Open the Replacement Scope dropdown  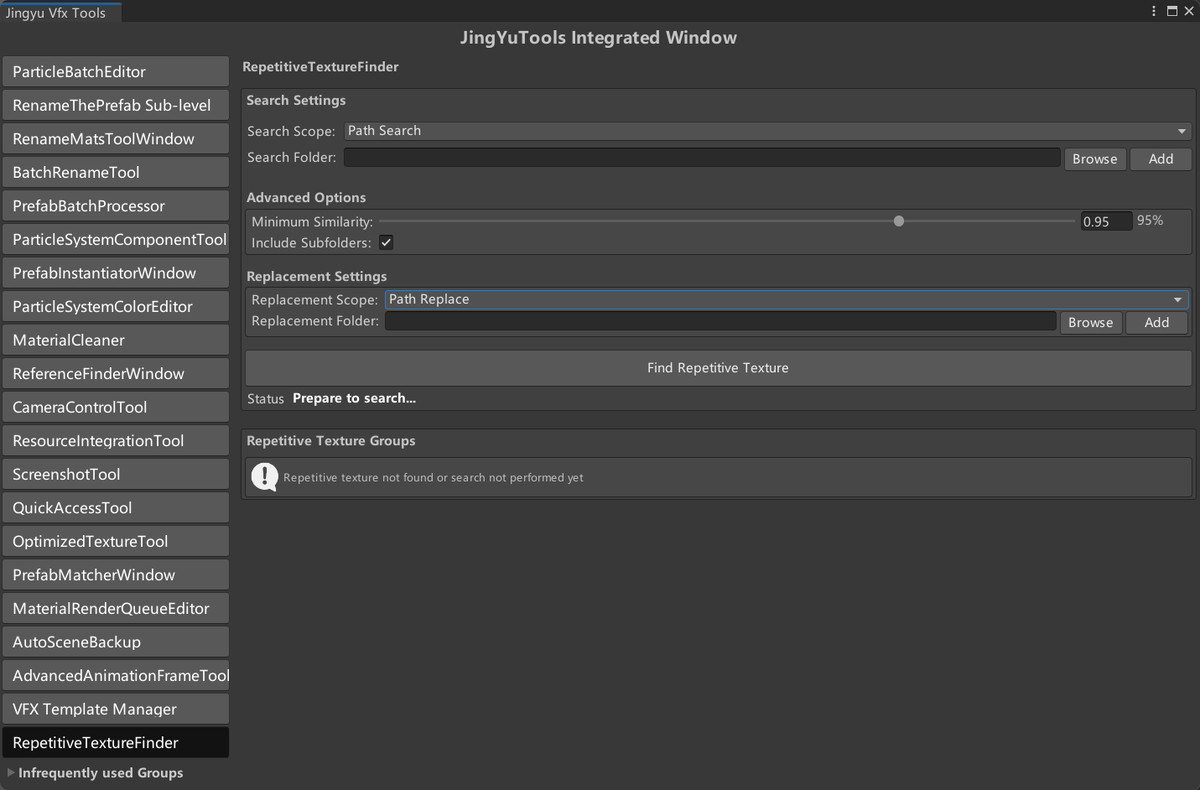point(786,299)
